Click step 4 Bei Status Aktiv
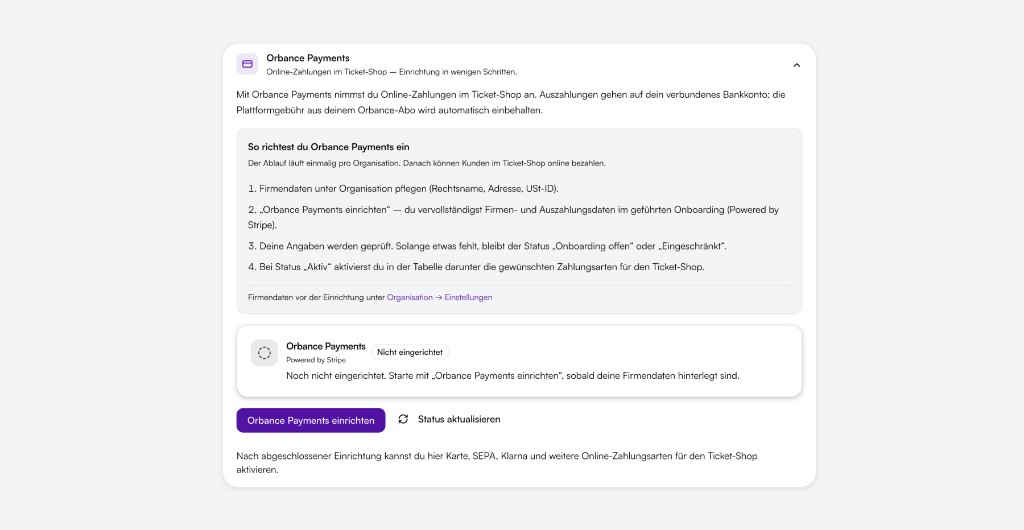1024x530 pixels. (476, 267)
